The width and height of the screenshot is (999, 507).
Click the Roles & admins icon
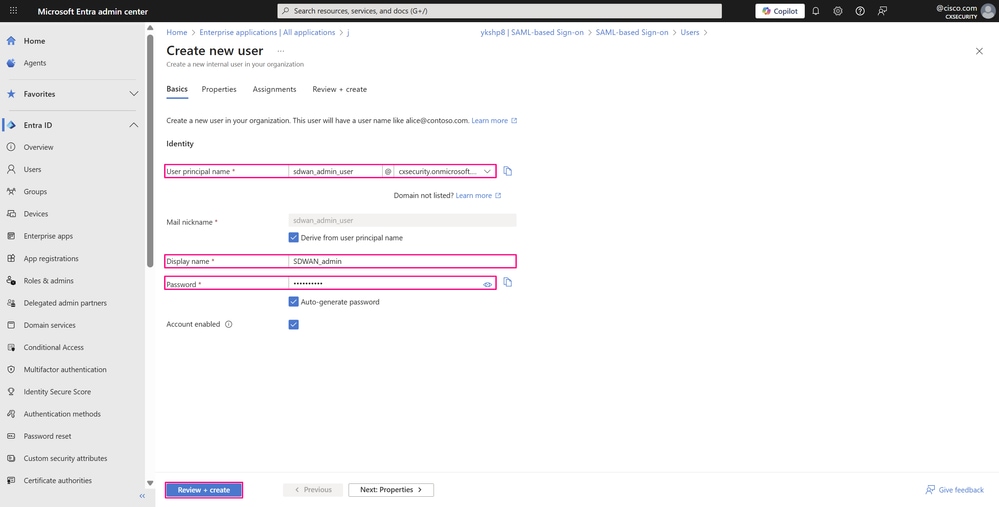click(11, 281)
